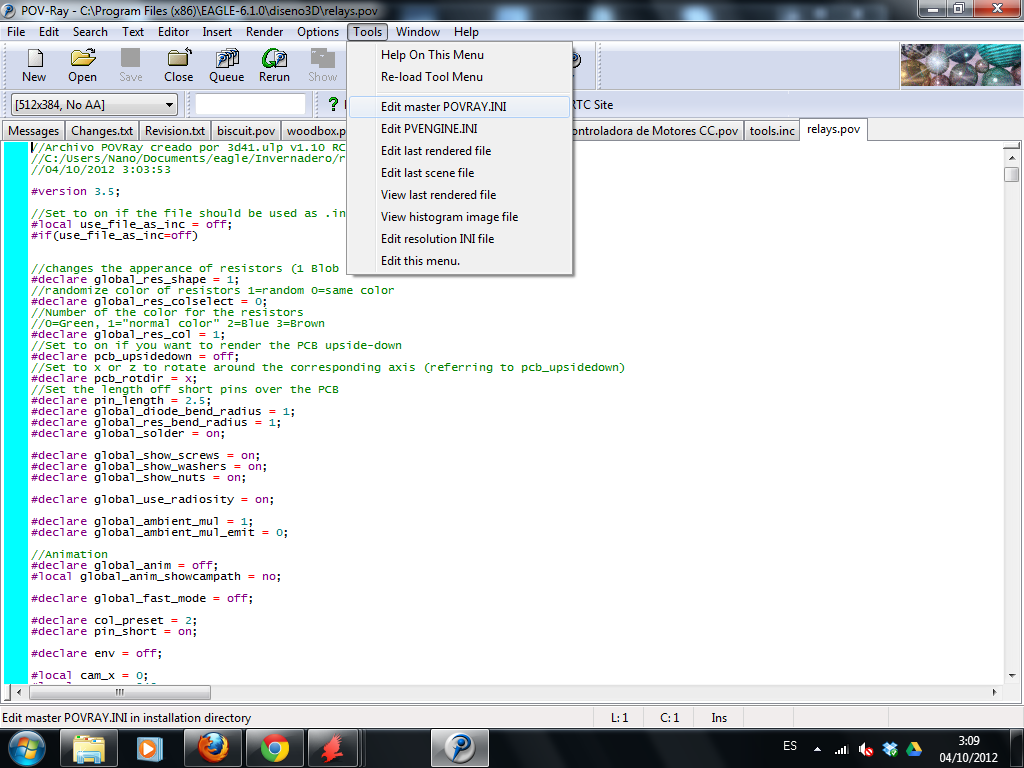The height and width of the screenshot is (768, 1024).
Task: Open the File menu
Action: (16, 31)
